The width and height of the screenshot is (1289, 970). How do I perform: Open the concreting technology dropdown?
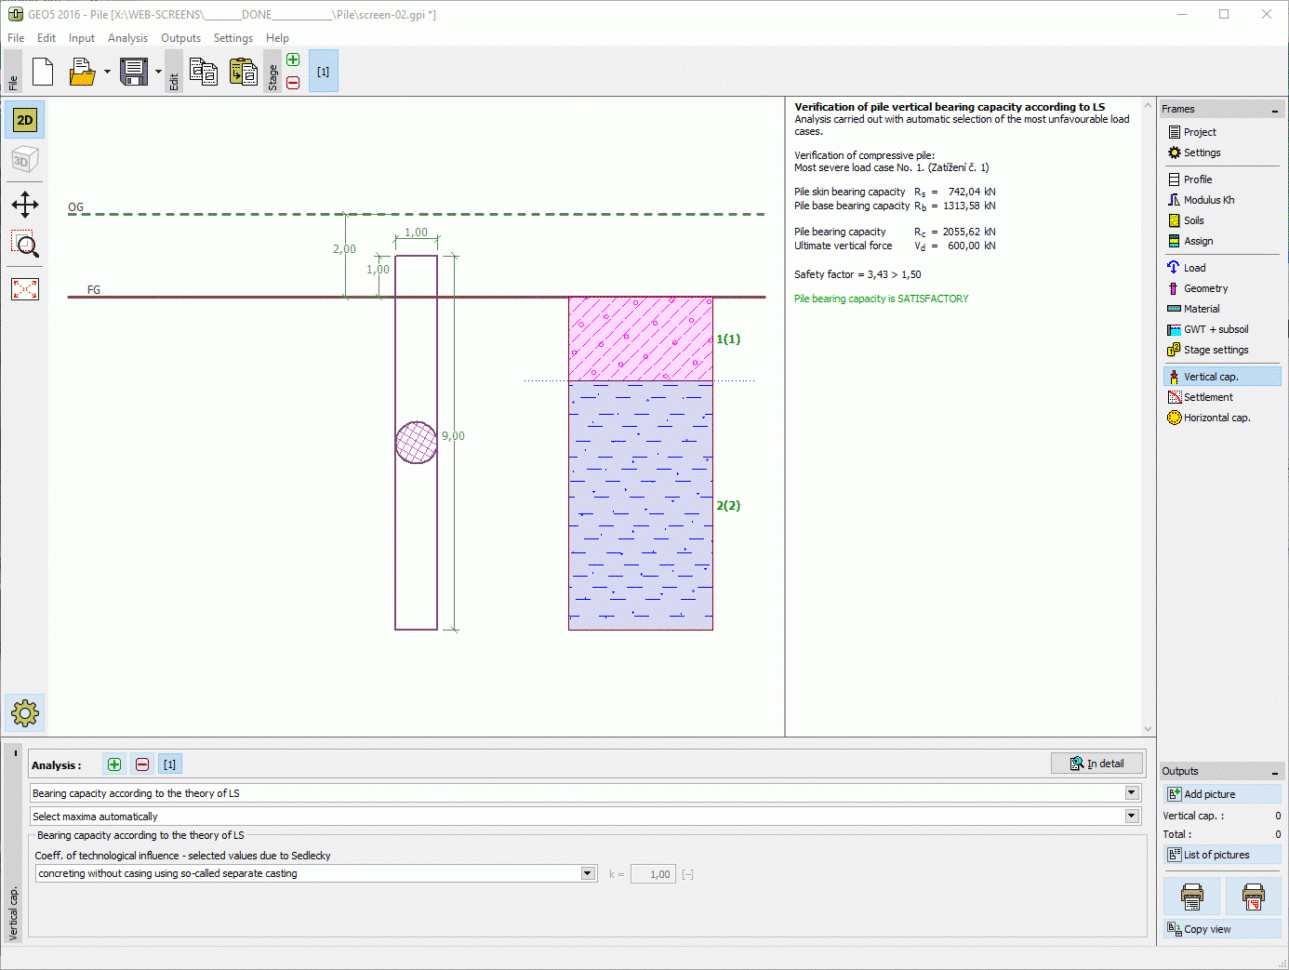pos(587,873)
